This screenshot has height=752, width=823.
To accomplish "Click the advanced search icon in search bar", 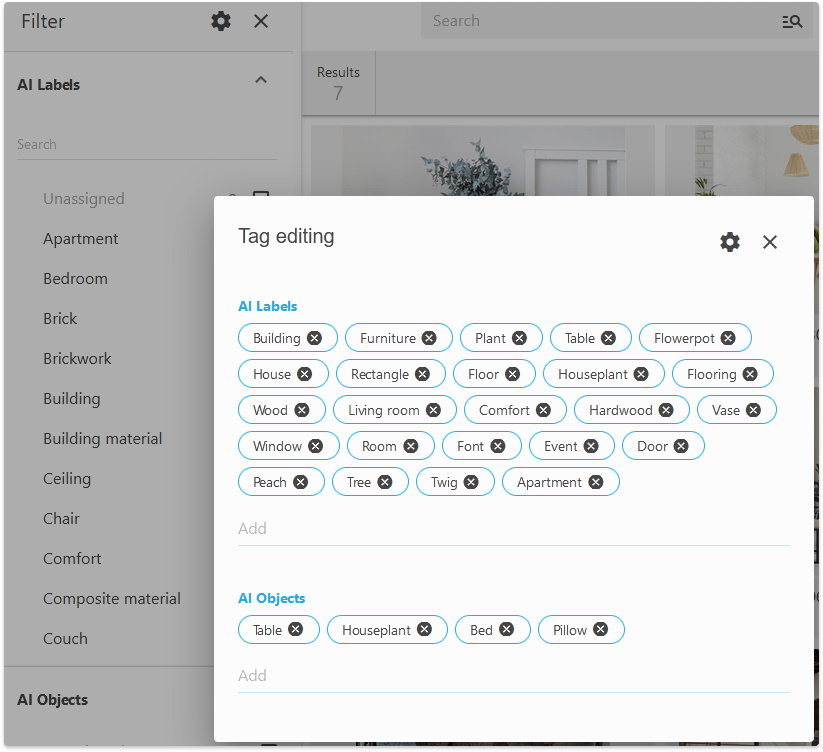I will [x=792, y=21].
